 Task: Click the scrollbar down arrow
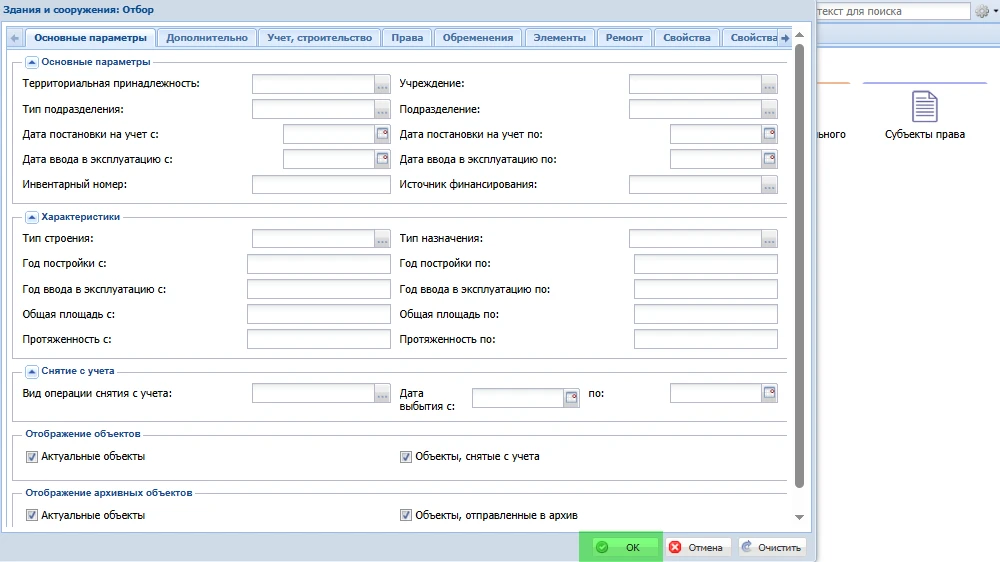pyautogui.click(x=799, y=517)
